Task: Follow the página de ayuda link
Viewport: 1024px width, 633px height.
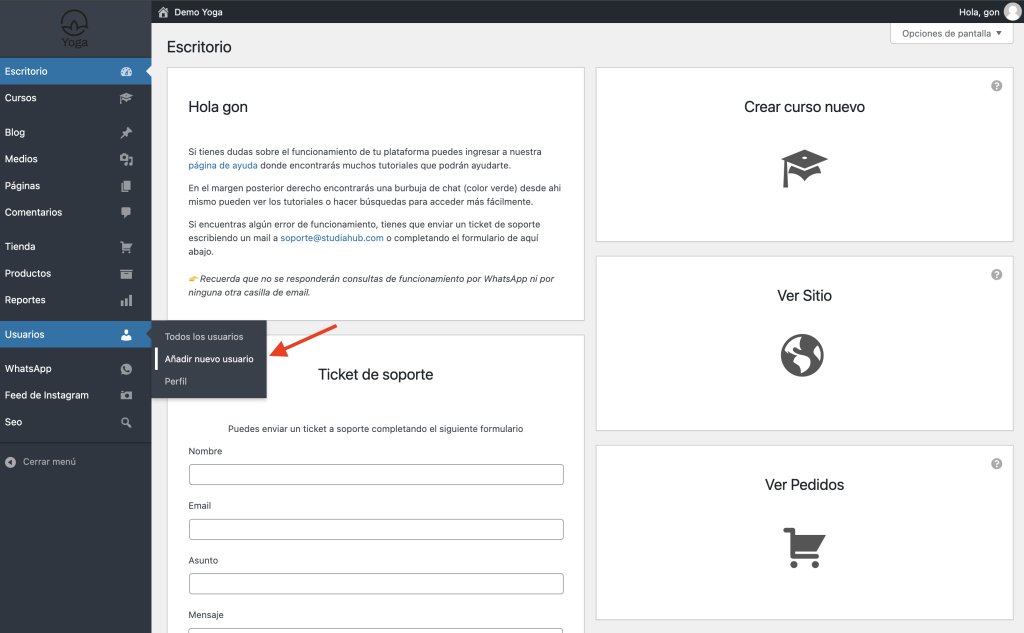Action: pos(222,165)
